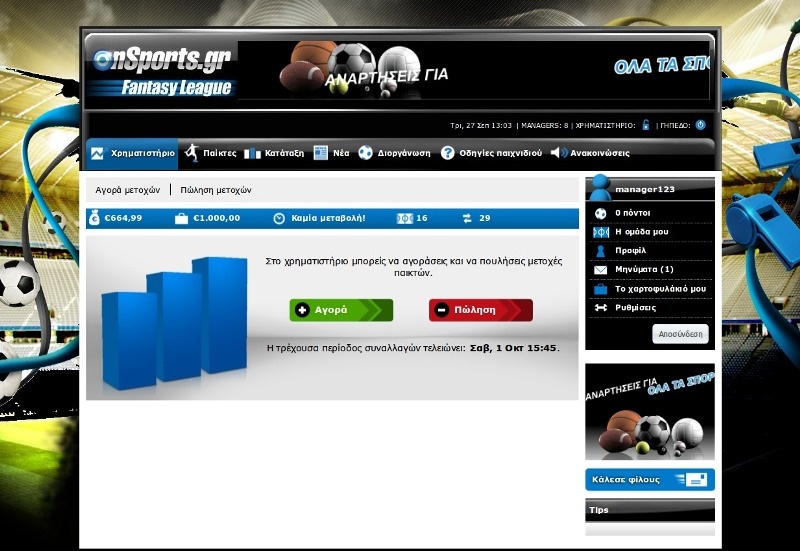This screenshot has width=800, height=551.
Task: Click the €664,99 balance value
Action: point(123,218)
